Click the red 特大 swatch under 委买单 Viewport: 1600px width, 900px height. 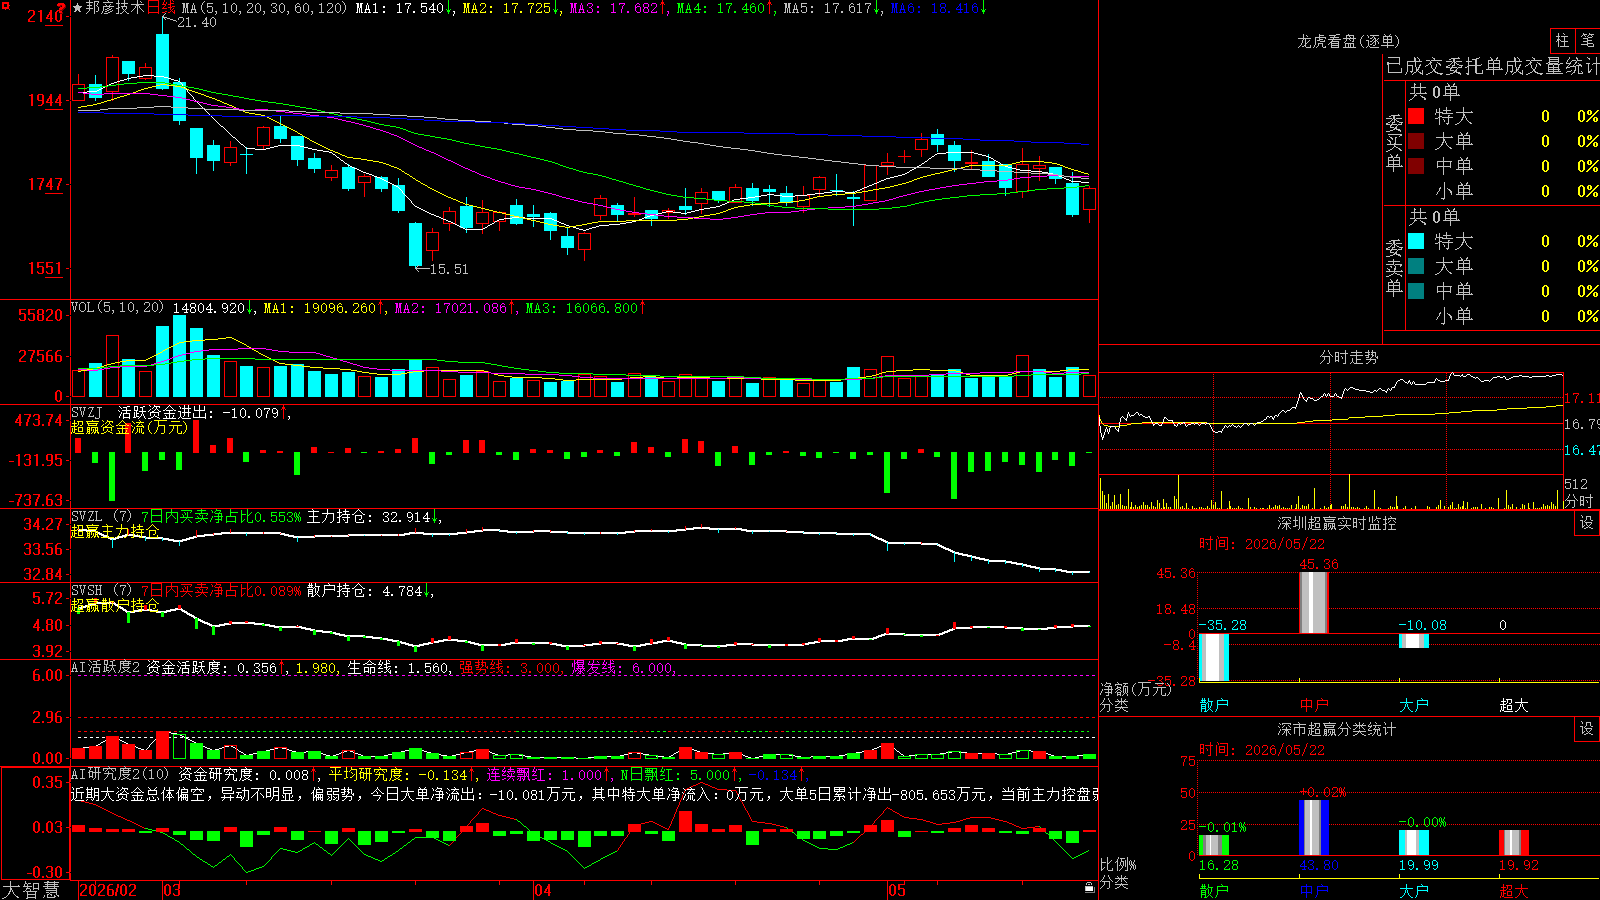coord(1416,116)
